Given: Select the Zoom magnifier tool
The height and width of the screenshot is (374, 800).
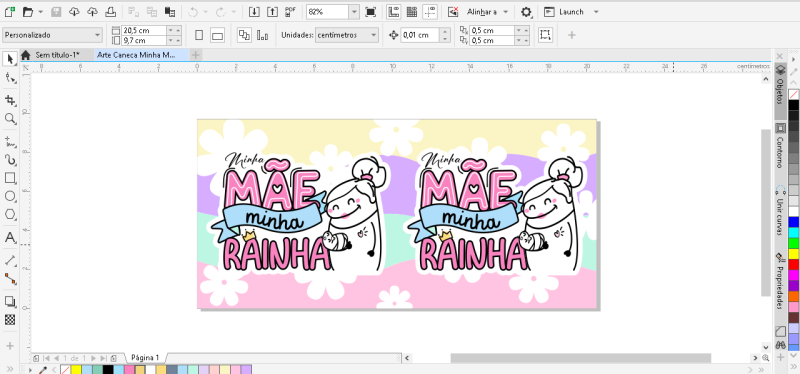Looking at the screenshot, I should 10,119.
